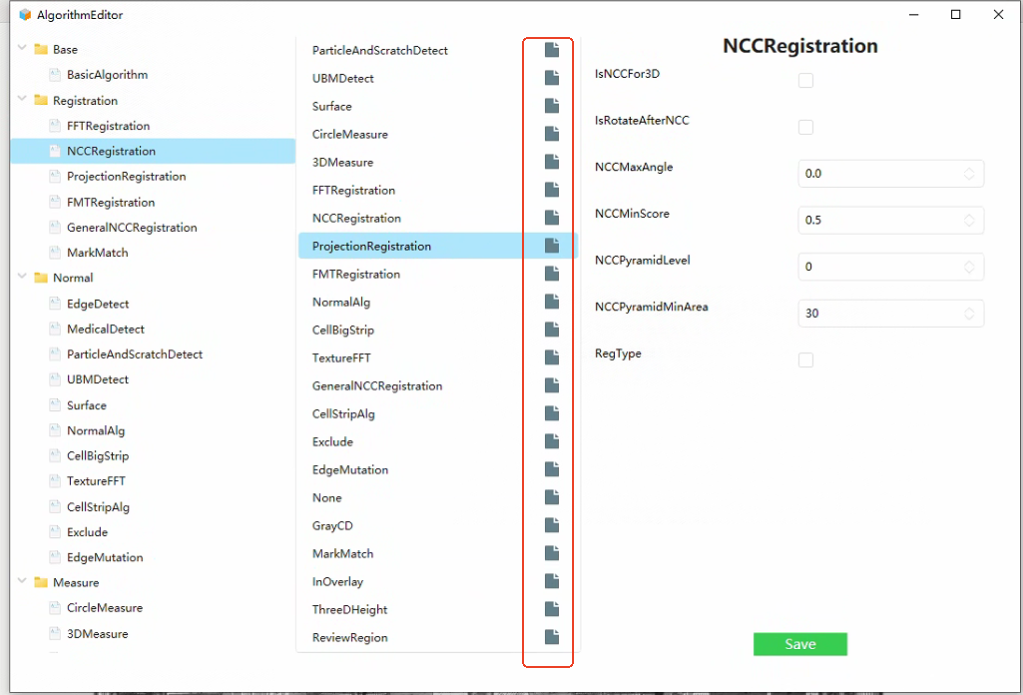Screen dimensions: 1023x695
Task: Select BasicAlgorithm in the tree
Action: (x=107, y=74)
